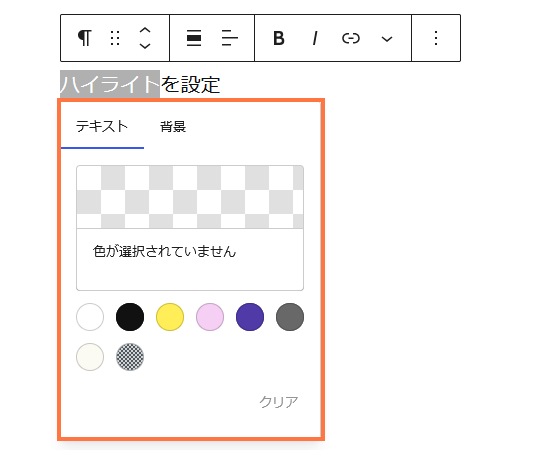Open the custom color picker preview area
This screenshot has height=450, width=560.
190,197
